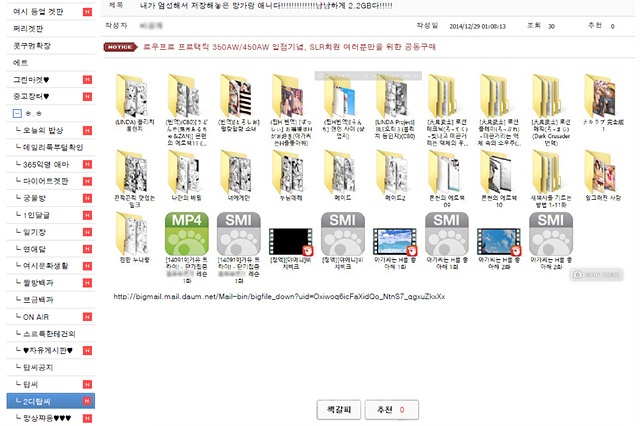Image resolution: width=640 pixels, height=426 pixels.
Task: Go to the 오늘의 밥상 board
Action: tap(43, 130)
